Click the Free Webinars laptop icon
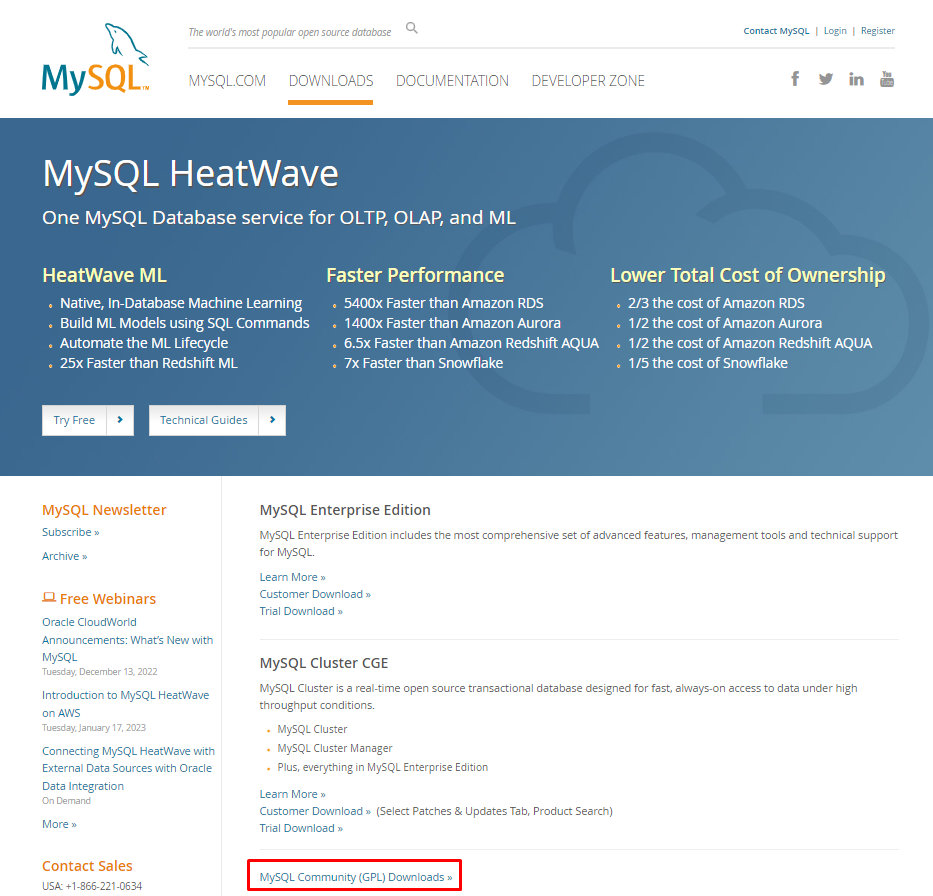The width and height of the screenshot is (933, 896). pos(49,597)
